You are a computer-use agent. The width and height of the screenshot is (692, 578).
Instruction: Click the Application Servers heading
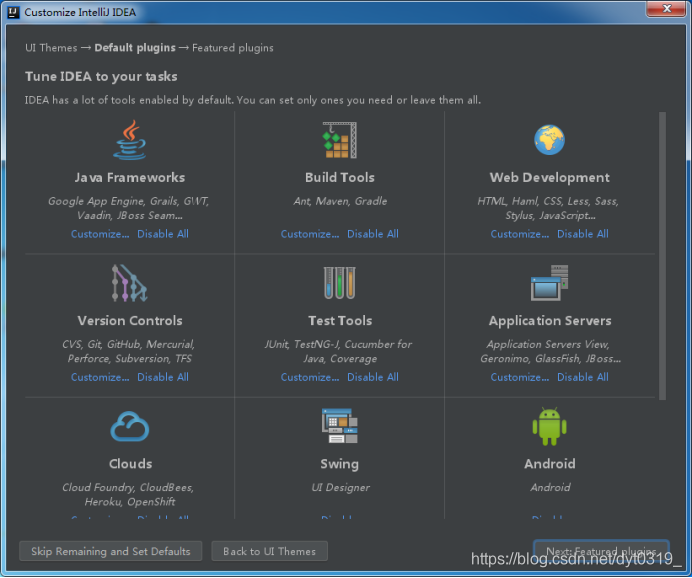tap(549, 321)
